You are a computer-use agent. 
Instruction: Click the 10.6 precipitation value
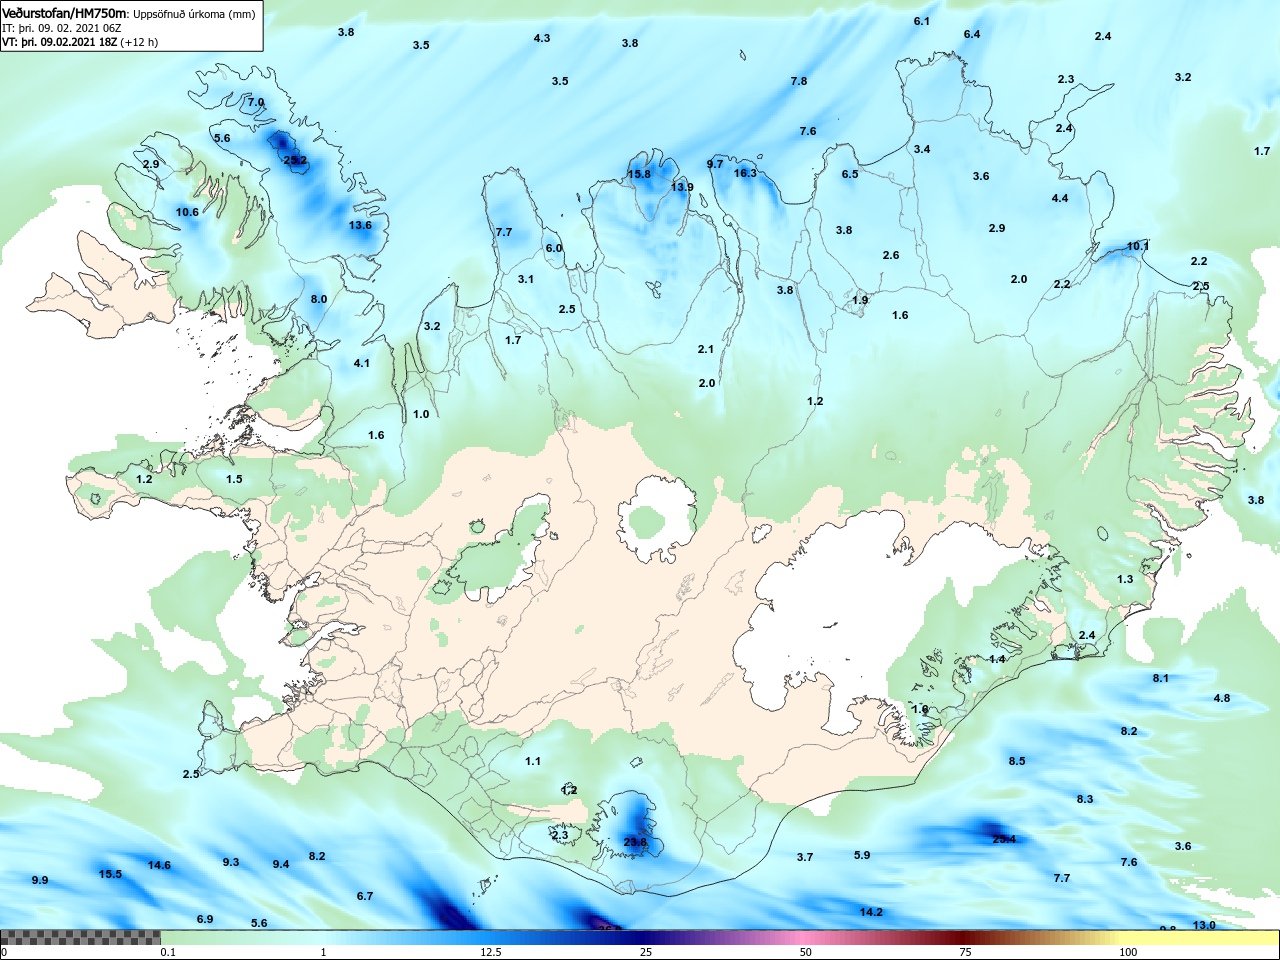tap(187, 212)
